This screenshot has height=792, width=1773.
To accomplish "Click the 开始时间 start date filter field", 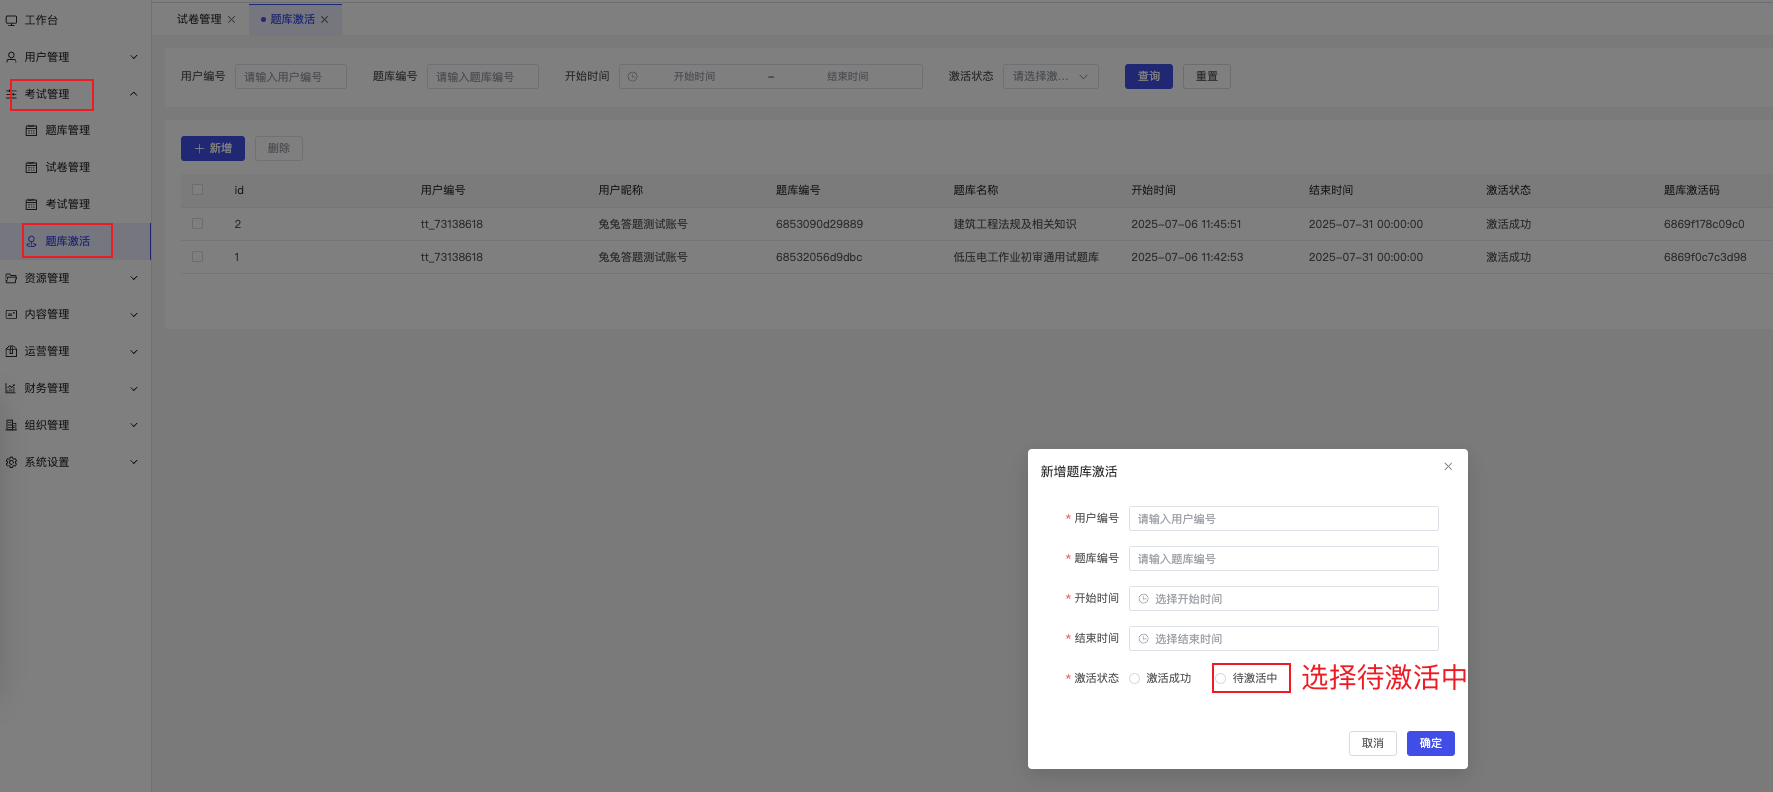I will point(694,77).
